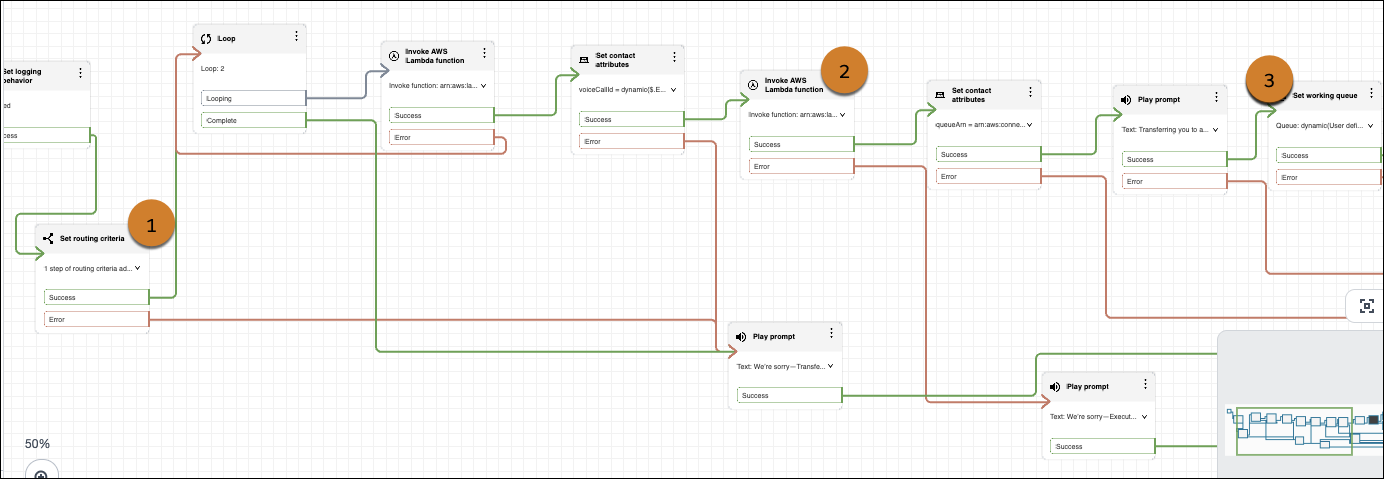Expand the Text: Transferring you to a details chevron
The height and width of the screenshot is (479, 1384).
click(x=1216, y=130)
